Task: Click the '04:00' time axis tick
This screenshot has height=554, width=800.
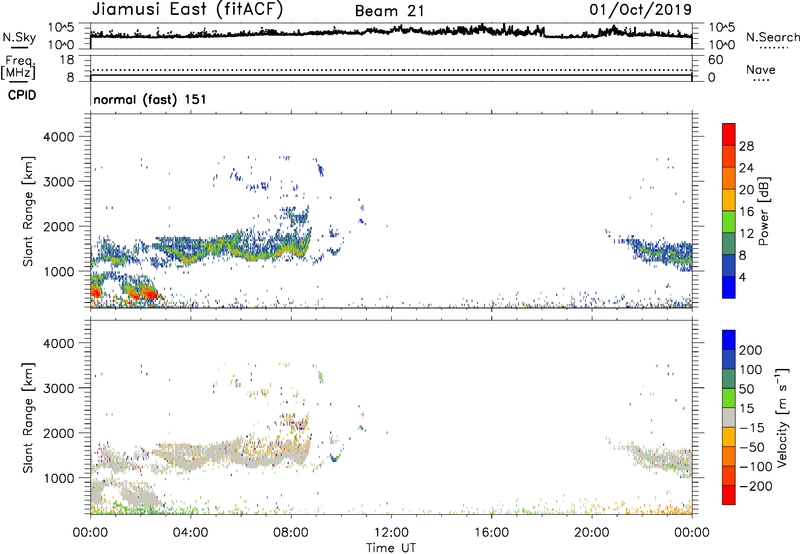Action: [x=191, y=533]
